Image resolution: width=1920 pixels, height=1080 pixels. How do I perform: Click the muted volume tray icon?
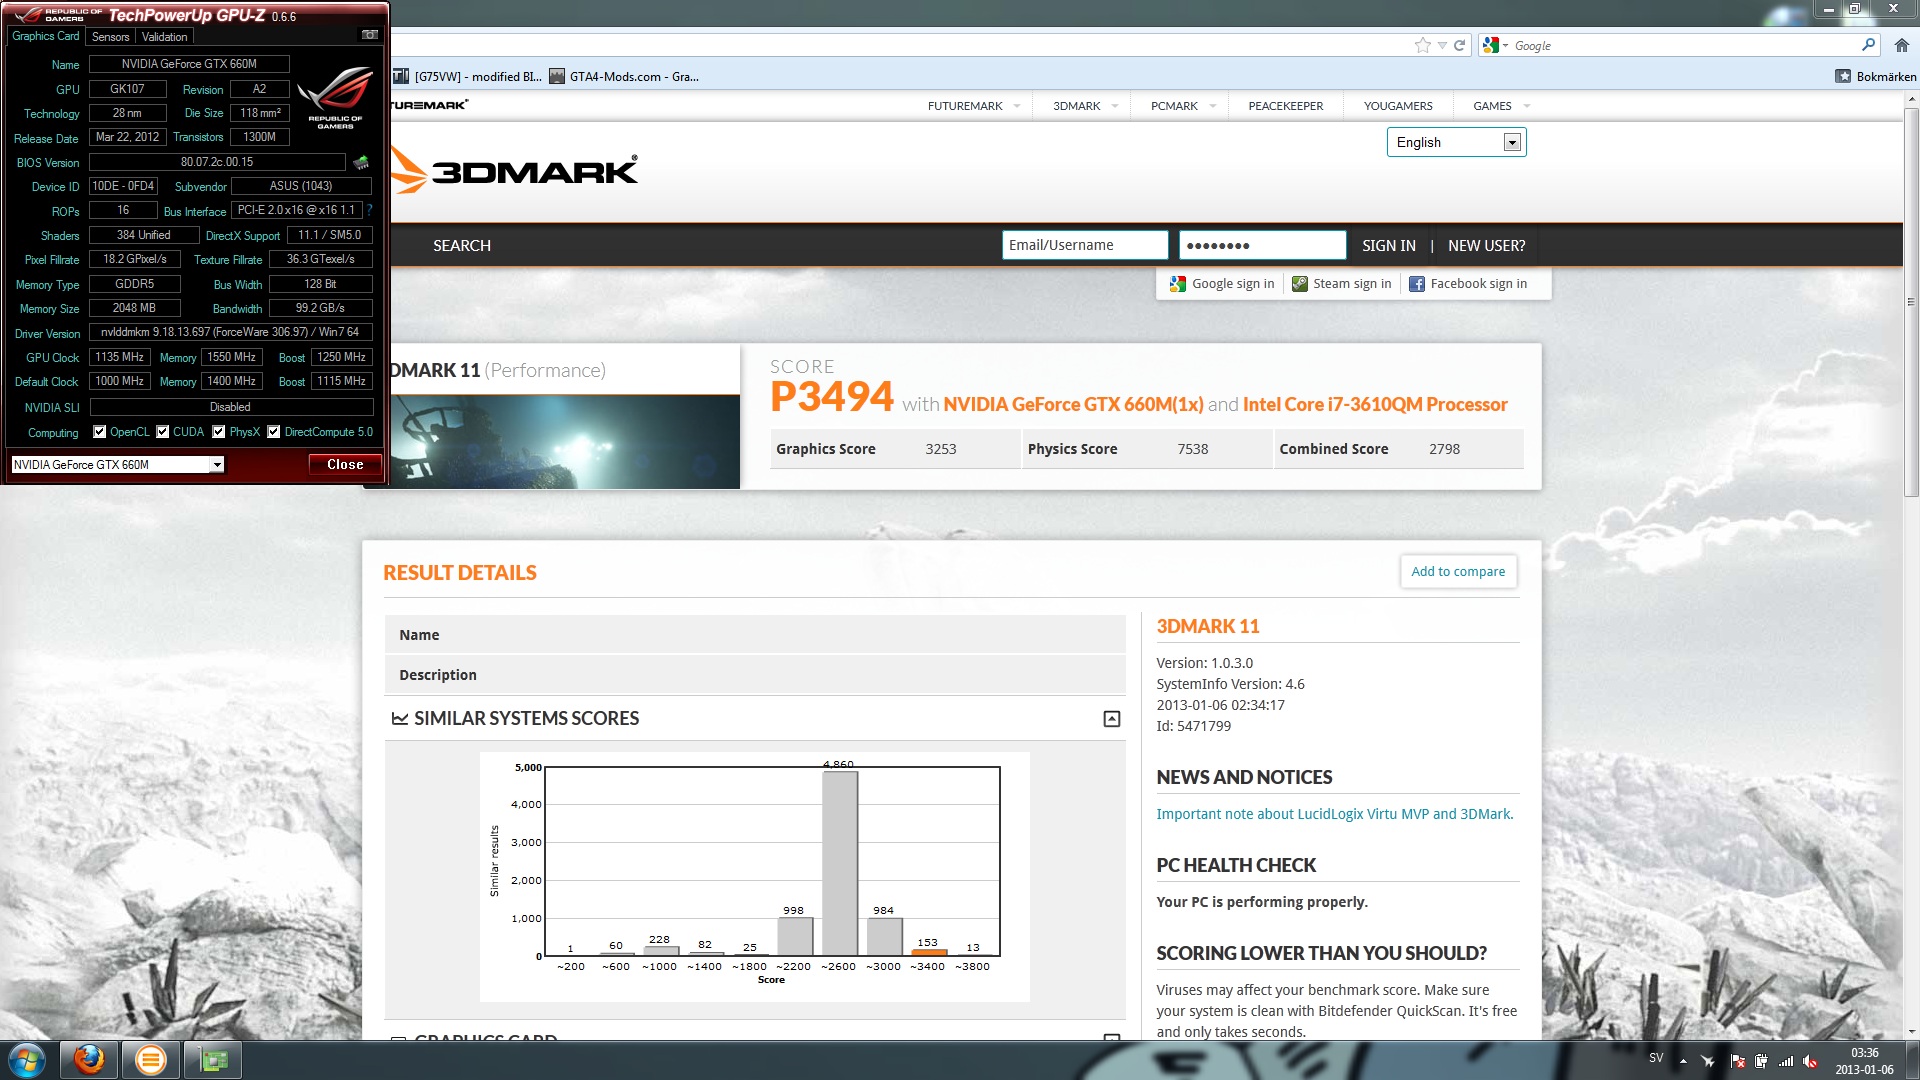(1810, 1061)
